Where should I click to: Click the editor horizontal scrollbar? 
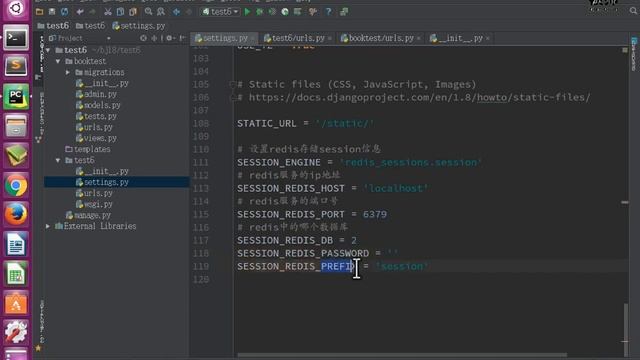[402, 355]
